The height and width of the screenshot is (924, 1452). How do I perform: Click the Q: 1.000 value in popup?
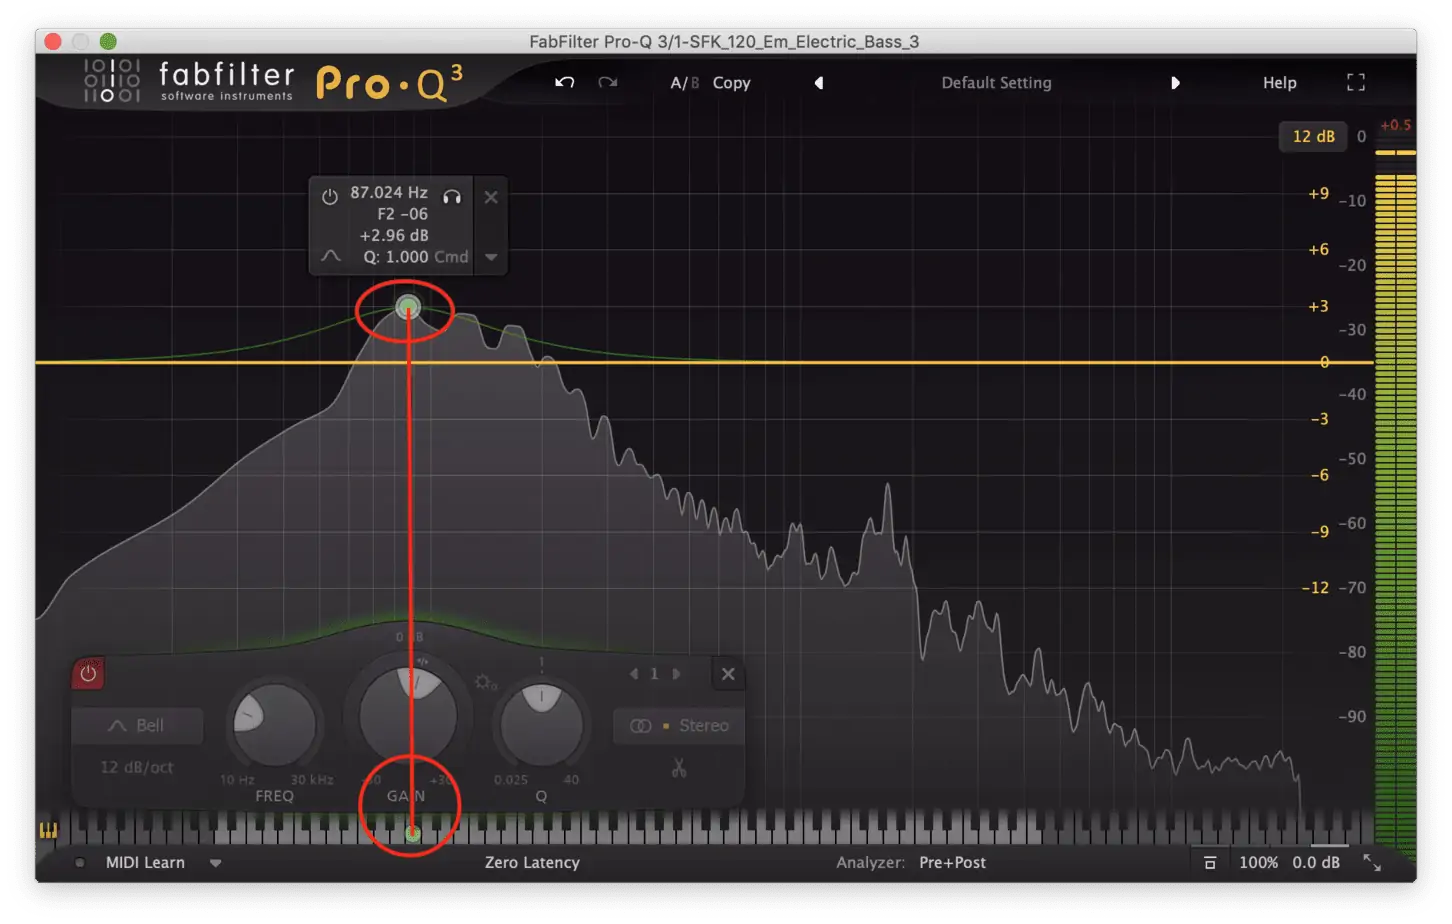coord(396,257)
